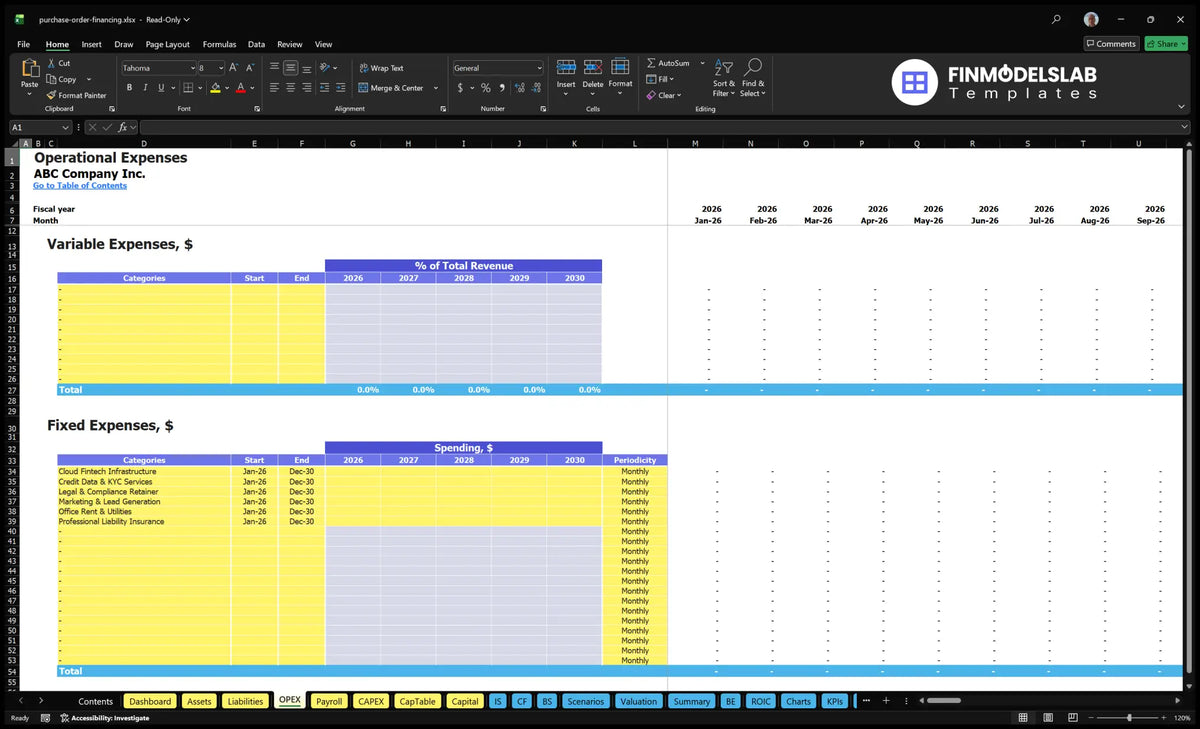Screen dimensions: 1200x729
Task: Adjust the zoom slider in status bar
Action: point(1129,717)
